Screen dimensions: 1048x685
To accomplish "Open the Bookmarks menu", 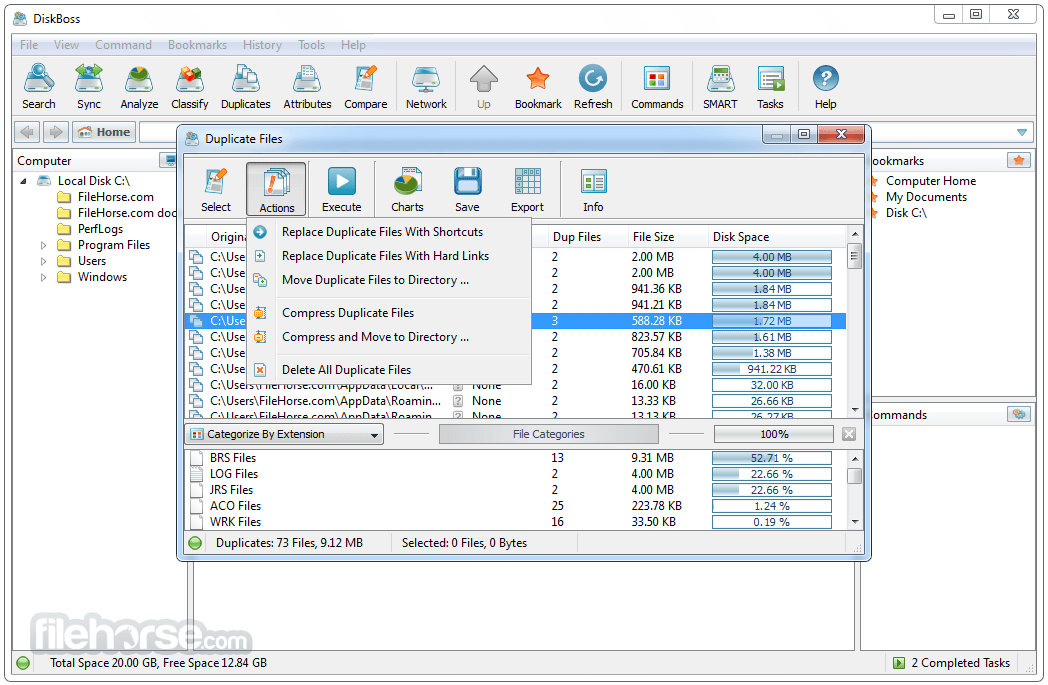I will tap(197, 45).
